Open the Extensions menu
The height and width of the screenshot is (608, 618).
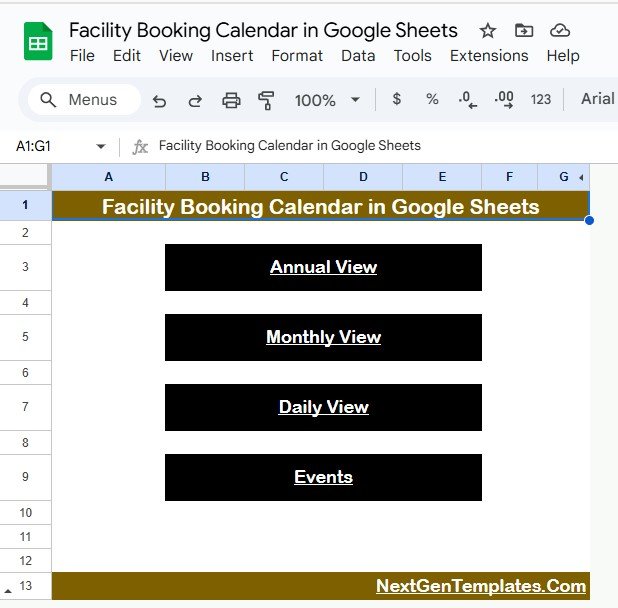(489, 56)
